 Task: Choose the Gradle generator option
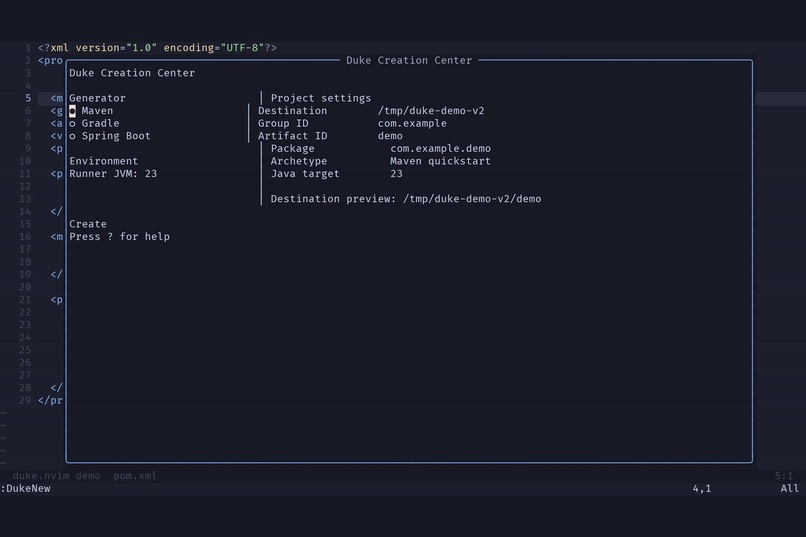pyautogui.click(x=94, y=123)
